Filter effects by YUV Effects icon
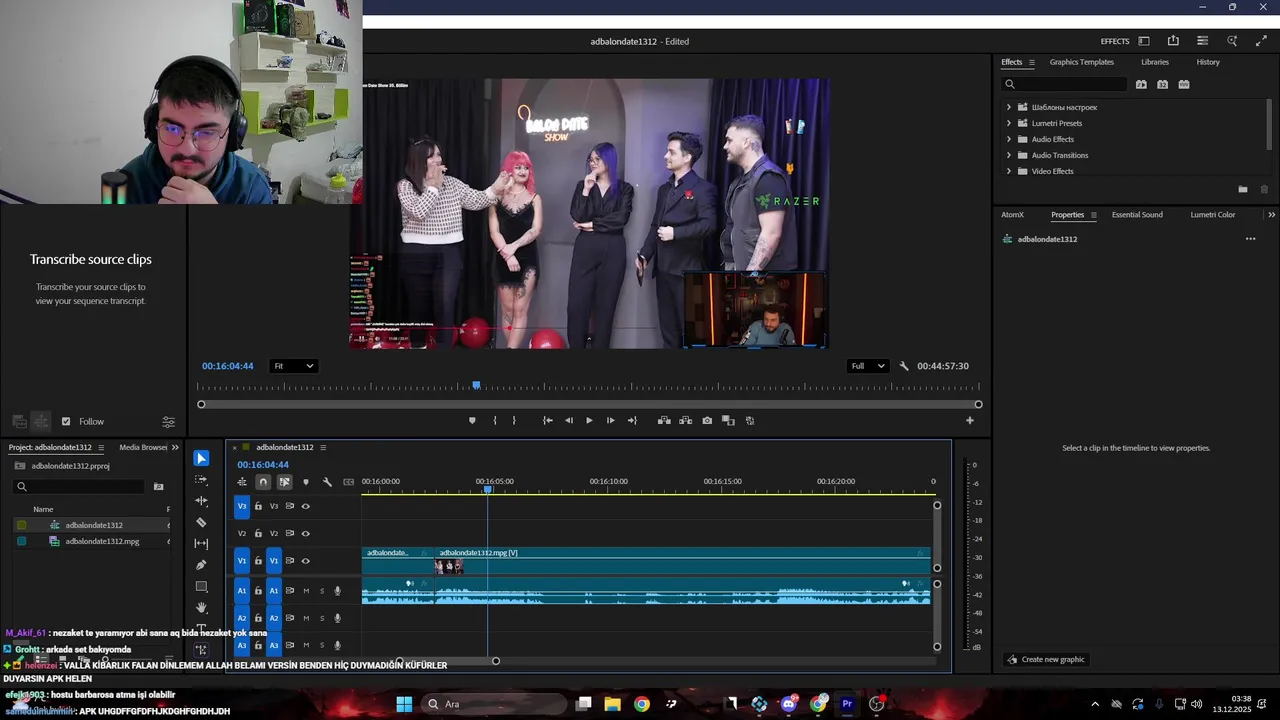This screenshot has width=1280, height=720. click(x=1184, y=84)
